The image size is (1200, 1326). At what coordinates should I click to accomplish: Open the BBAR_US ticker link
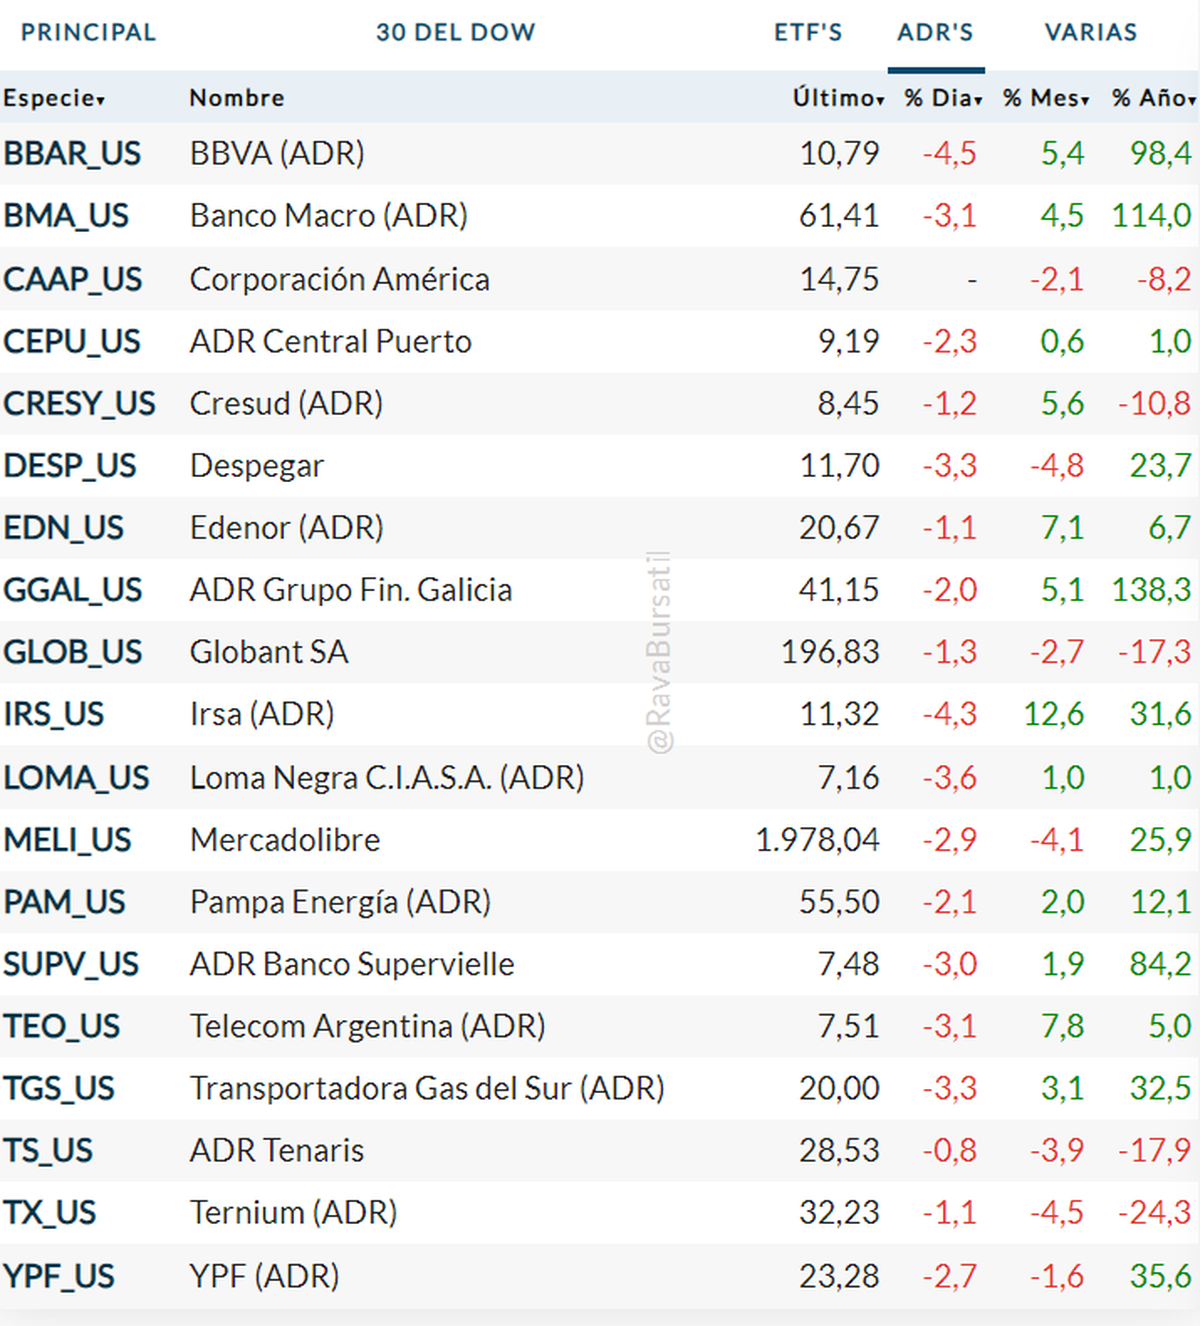click(72, 154)
